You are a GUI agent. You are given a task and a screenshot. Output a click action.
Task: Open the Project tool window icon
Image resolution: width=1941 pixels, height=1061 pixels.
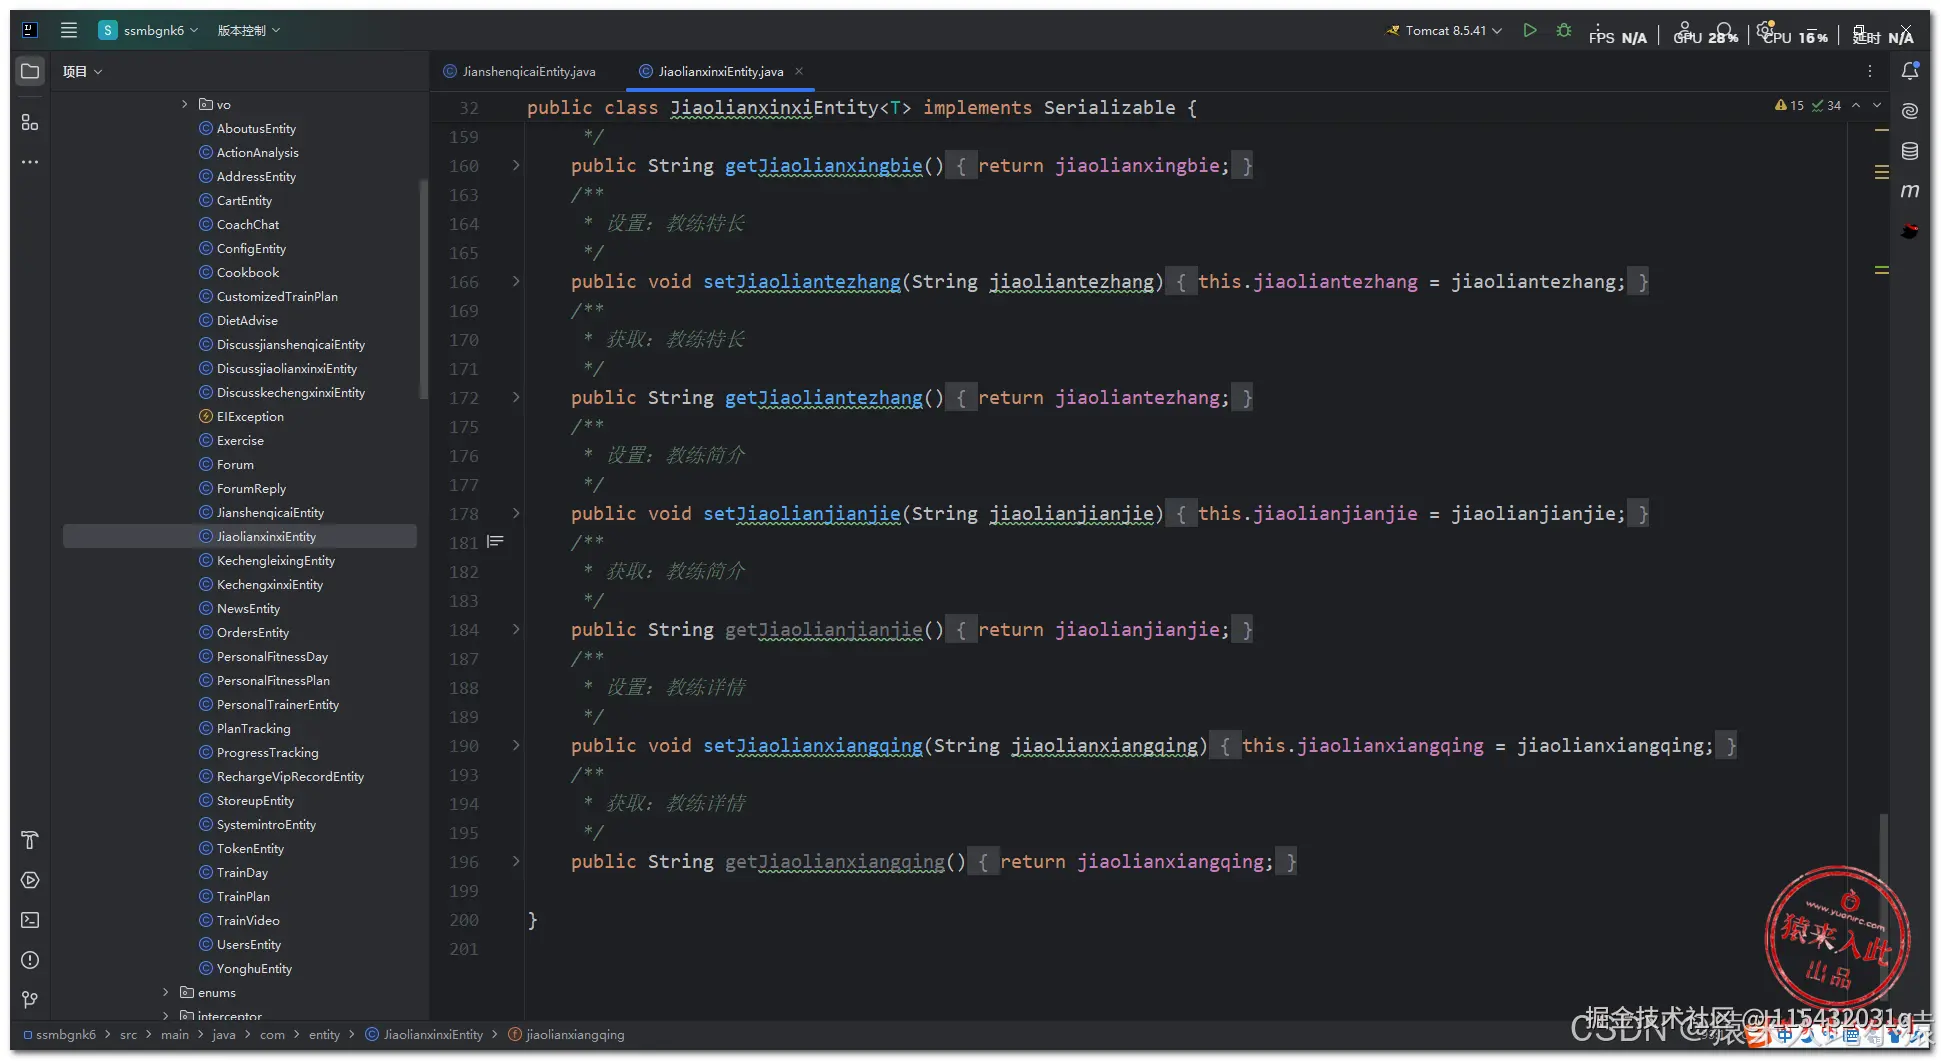pyautogui.click(x=30, y=71)
